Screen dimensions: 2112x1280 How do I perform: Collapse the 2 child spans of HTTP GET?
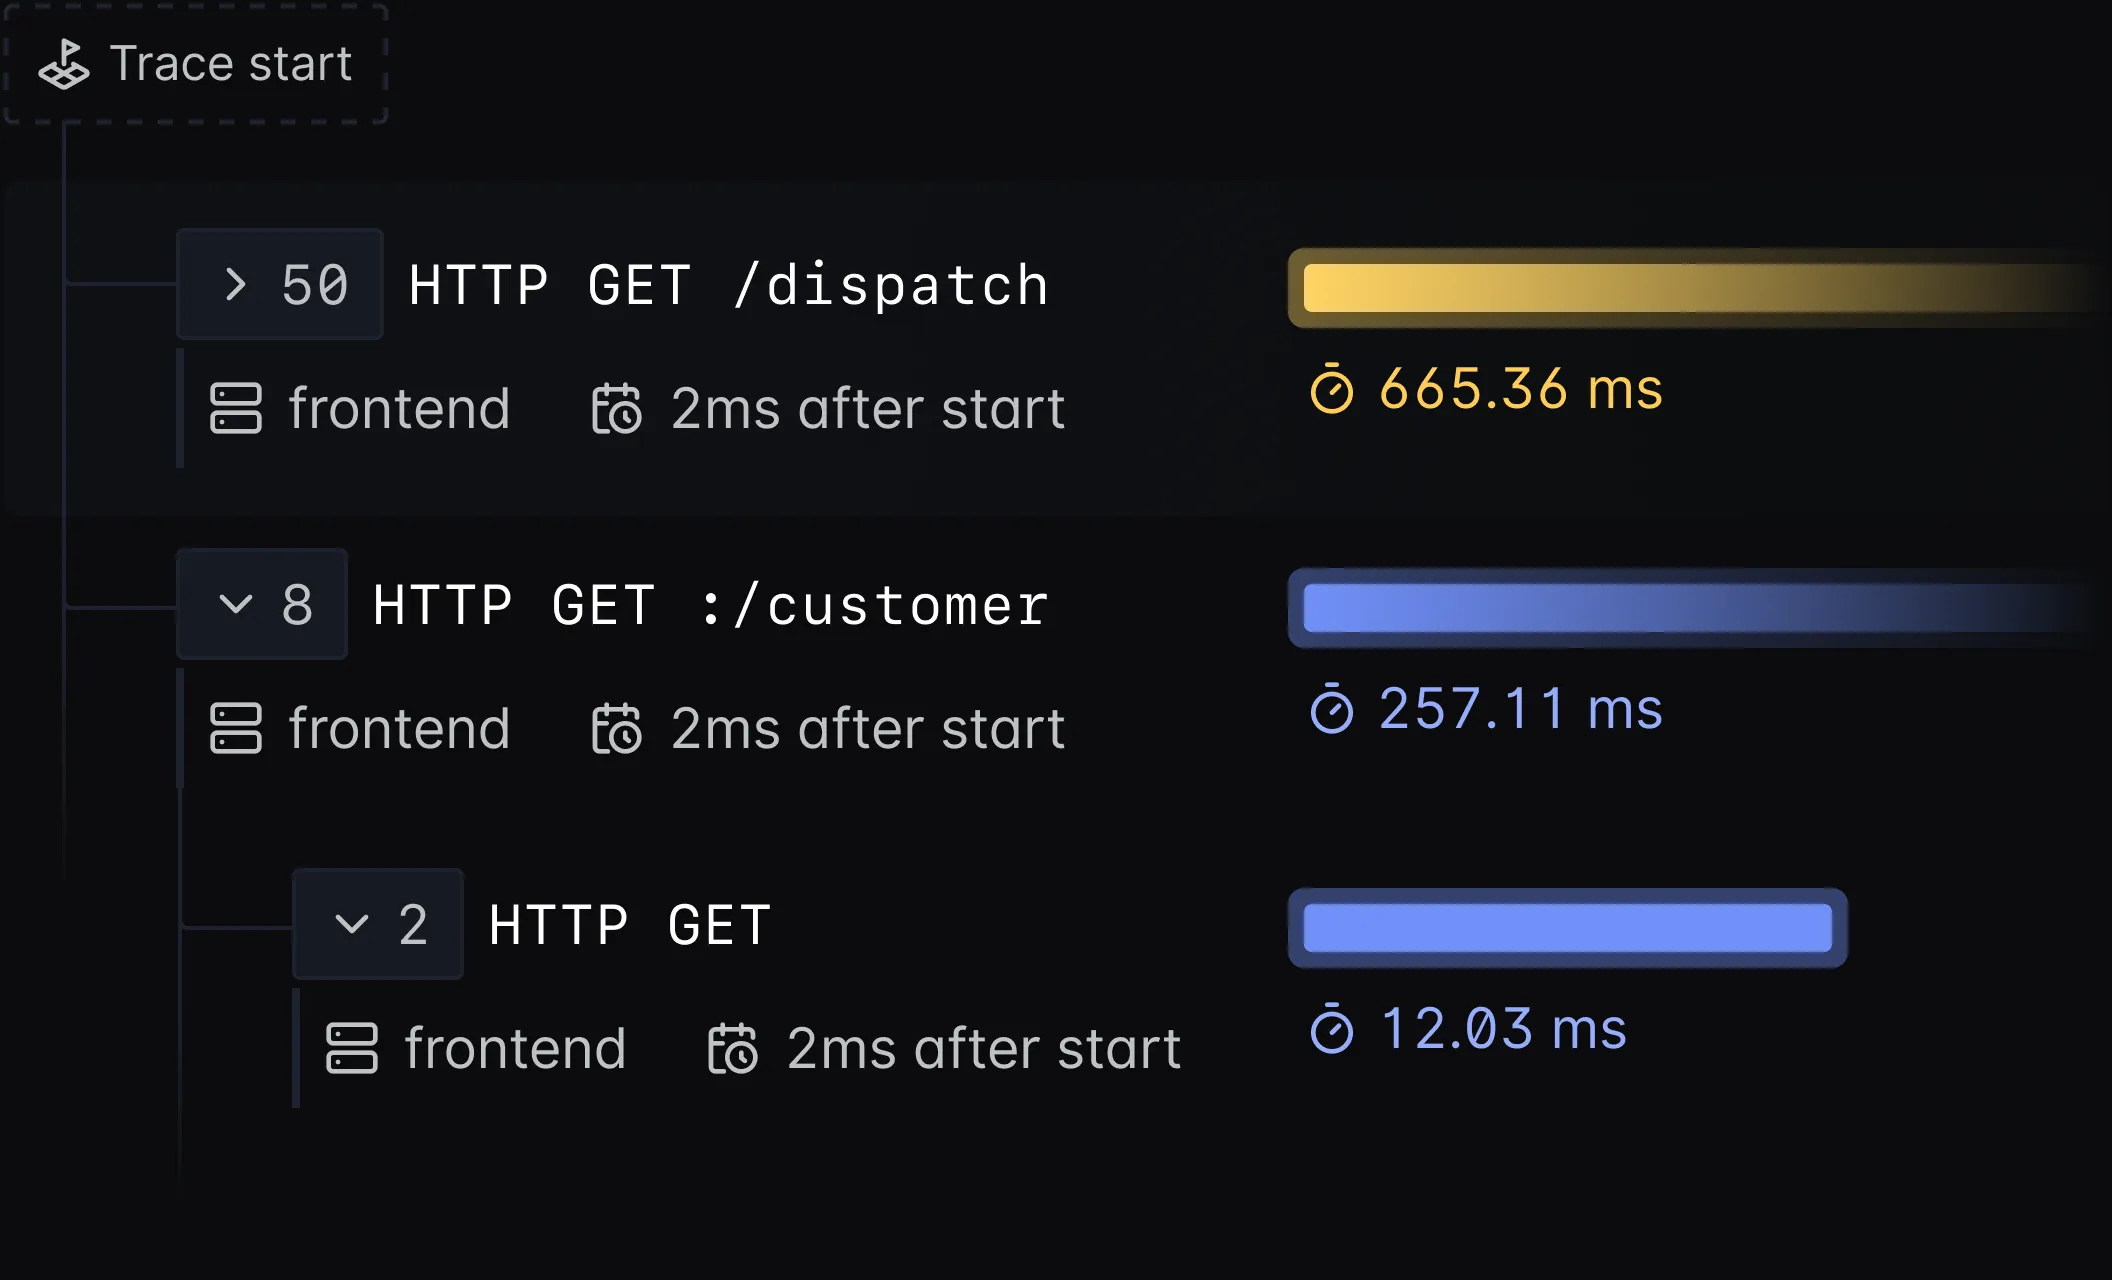pos(378,924)
